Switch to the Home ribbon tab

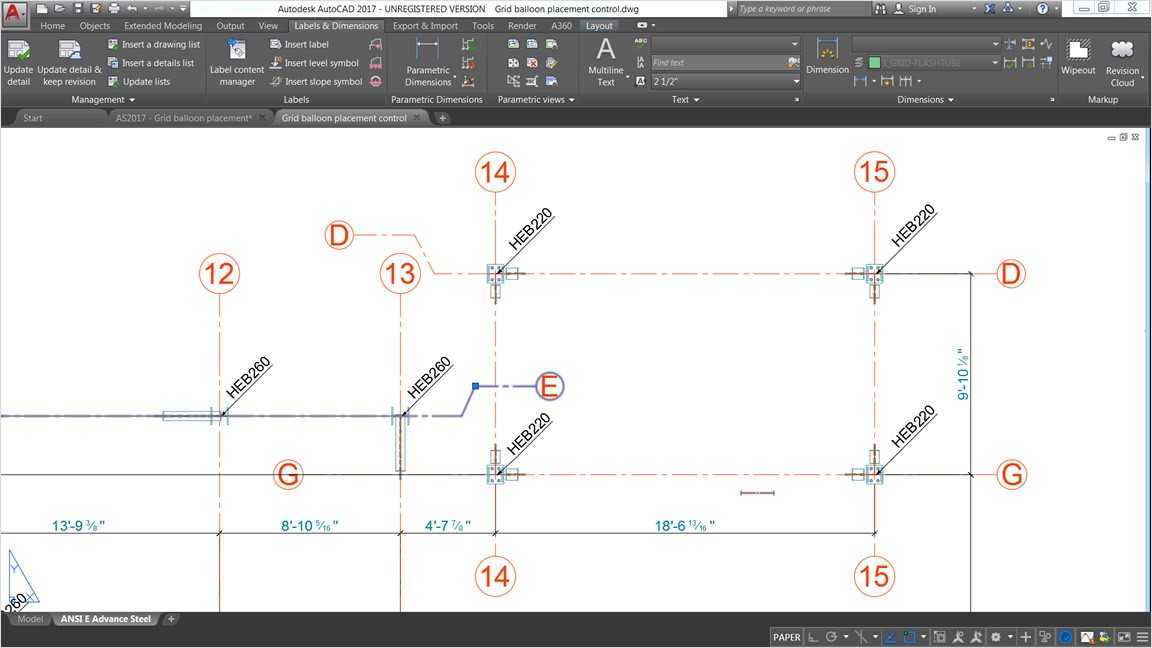click(52, 26)
